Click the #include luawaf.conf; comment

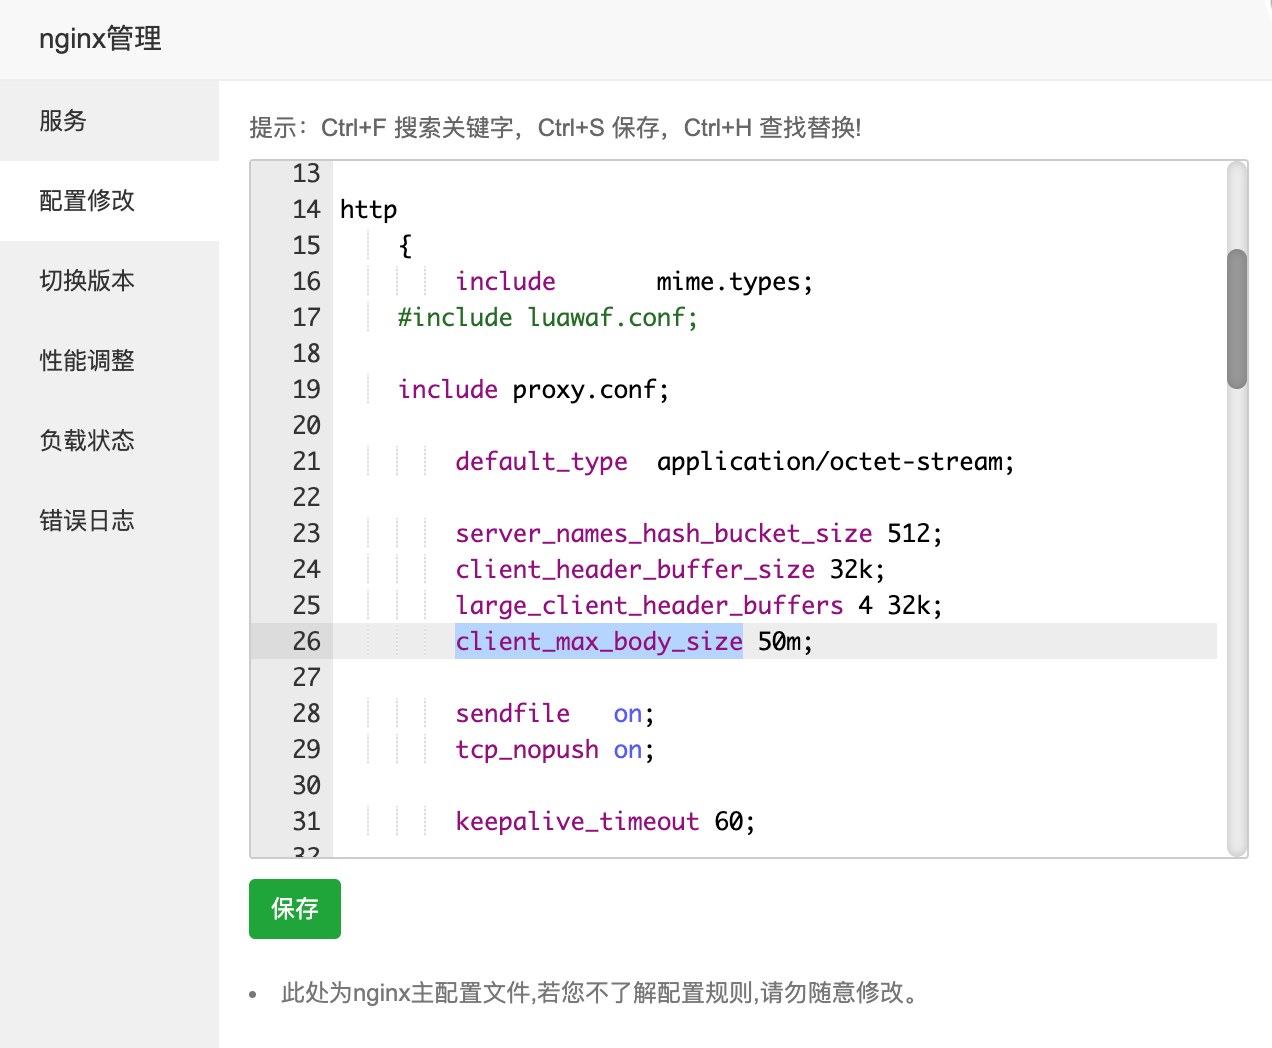click(548, 318)
